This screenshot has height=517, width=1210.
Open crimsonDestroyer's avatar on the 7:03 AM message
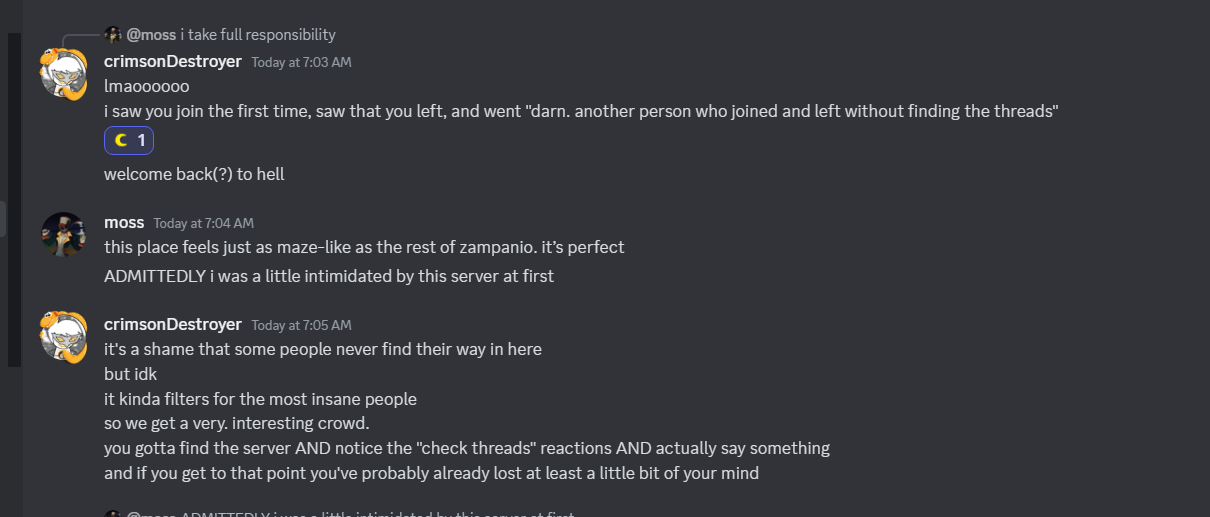63,73
